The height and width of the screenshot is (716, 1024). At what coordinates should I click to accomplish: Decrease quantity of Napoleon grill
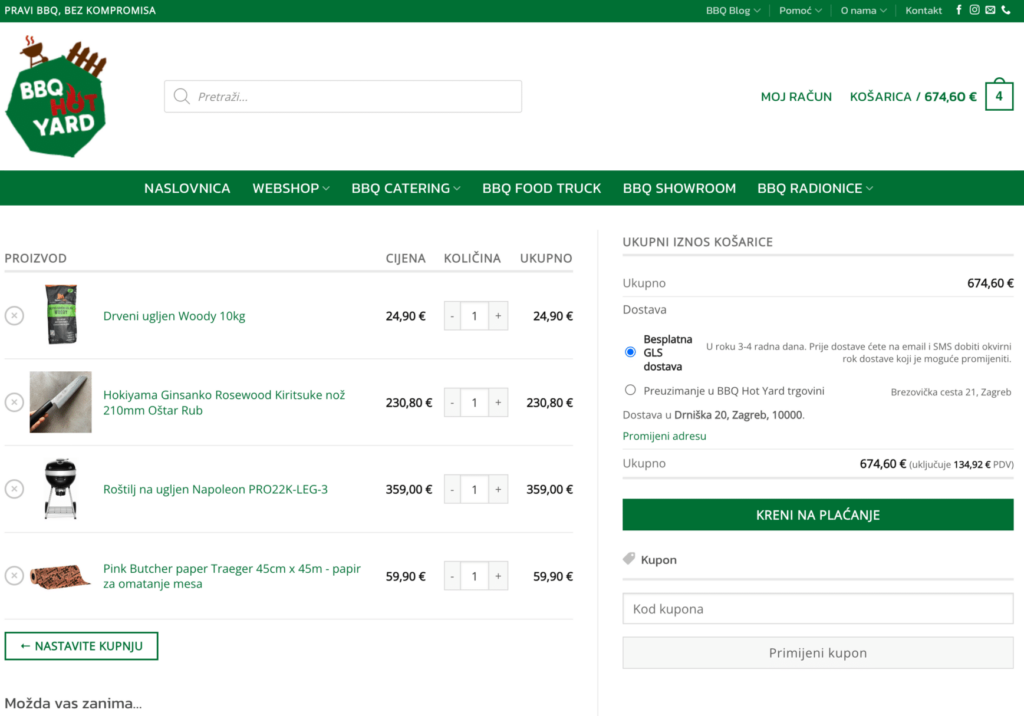click(452, 490)
